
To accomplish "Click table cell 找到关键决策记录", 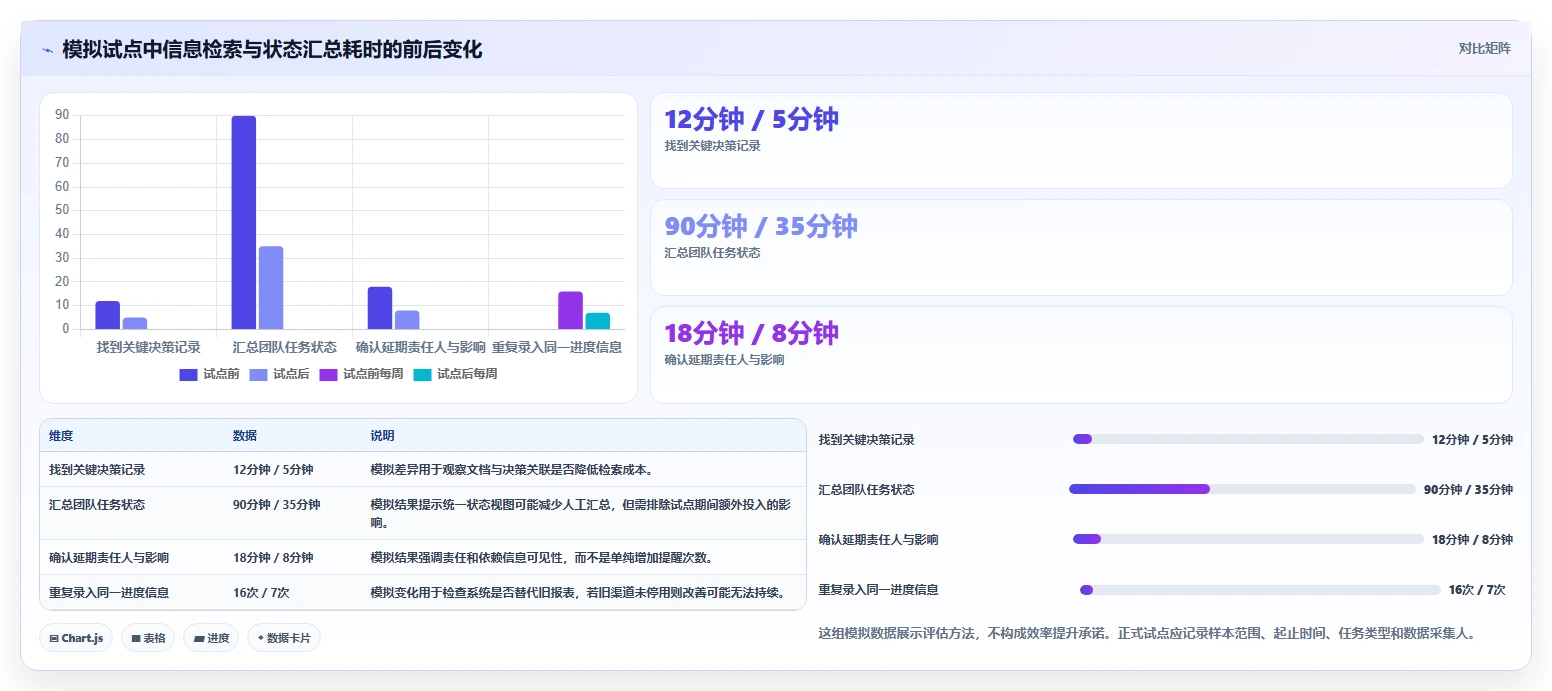I will point(97,470).
